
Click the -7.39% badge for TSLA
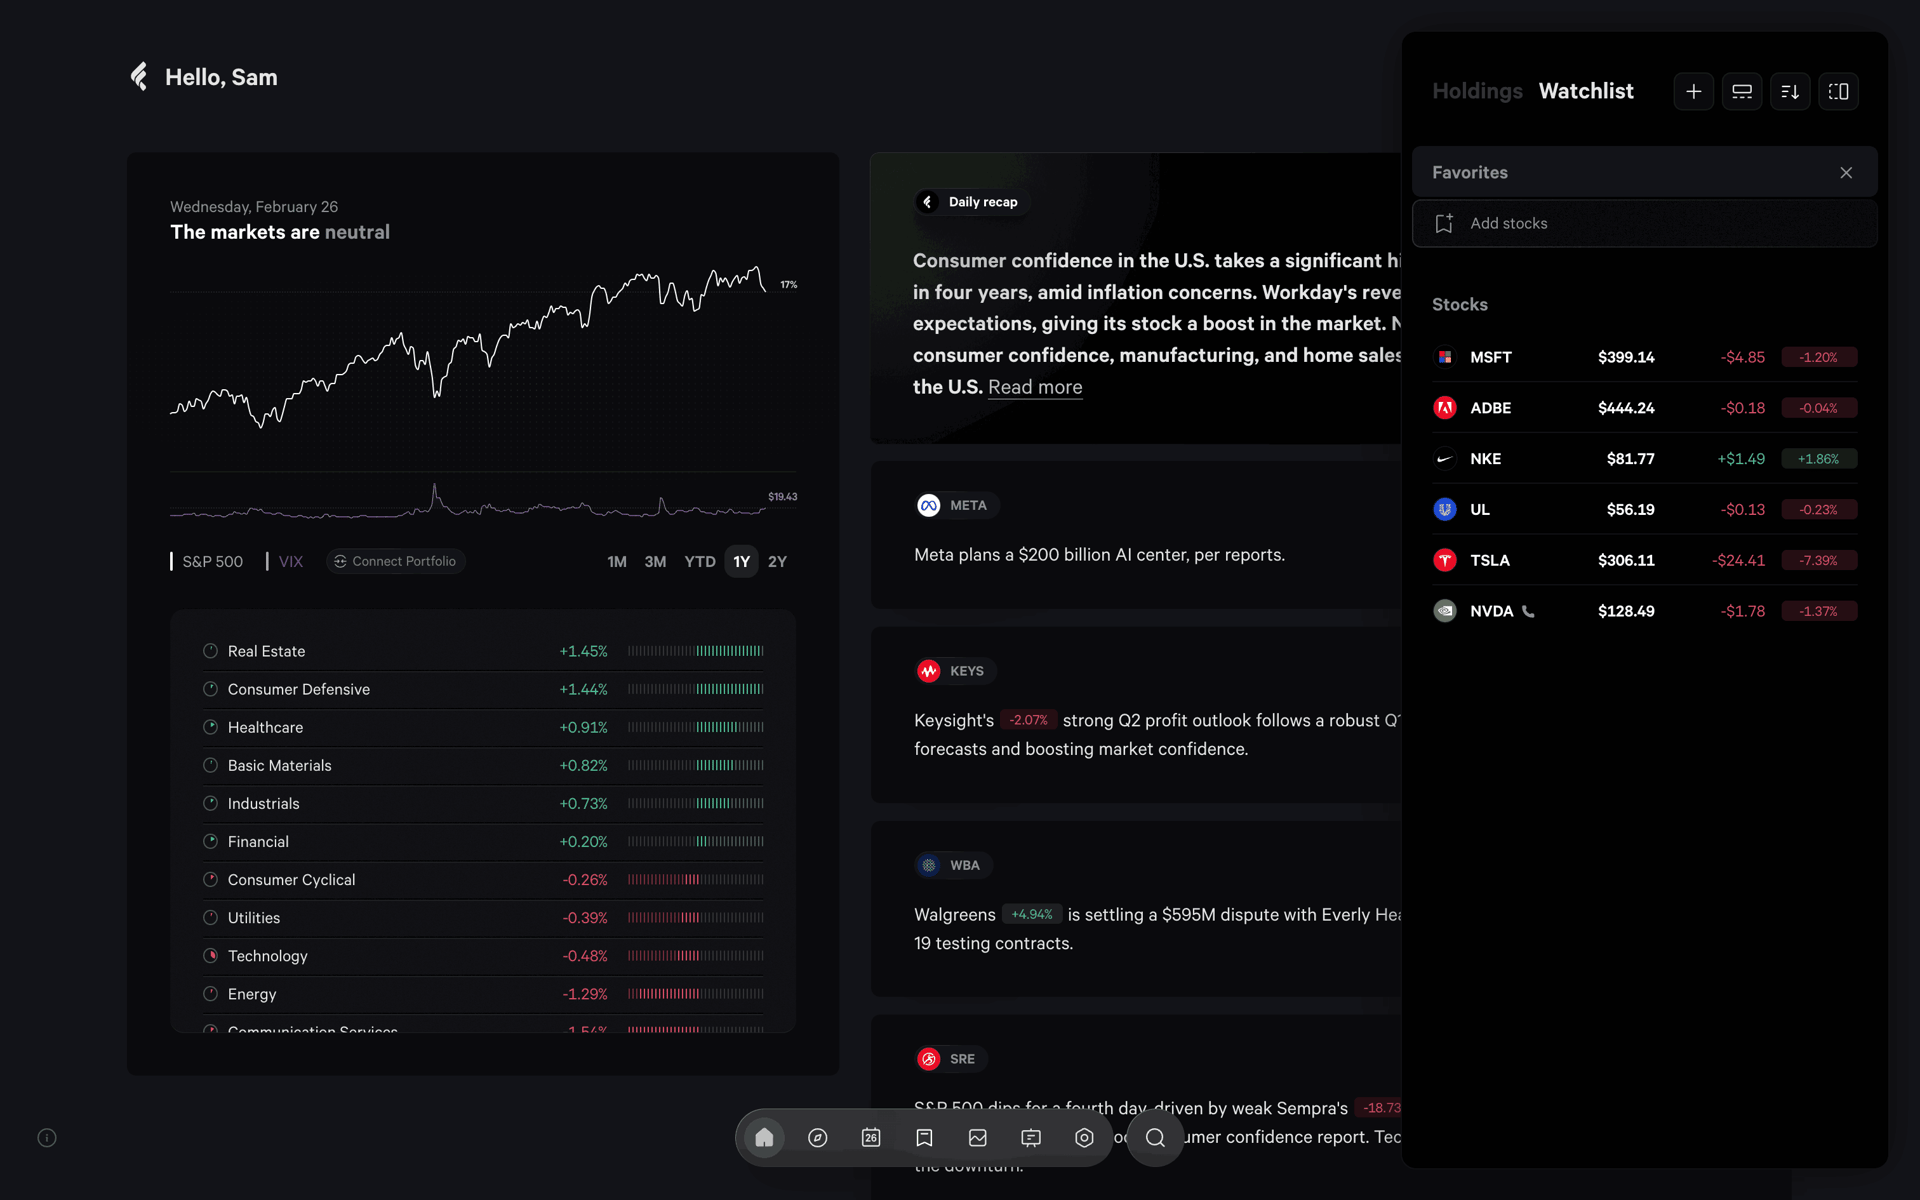point(1818,560)
